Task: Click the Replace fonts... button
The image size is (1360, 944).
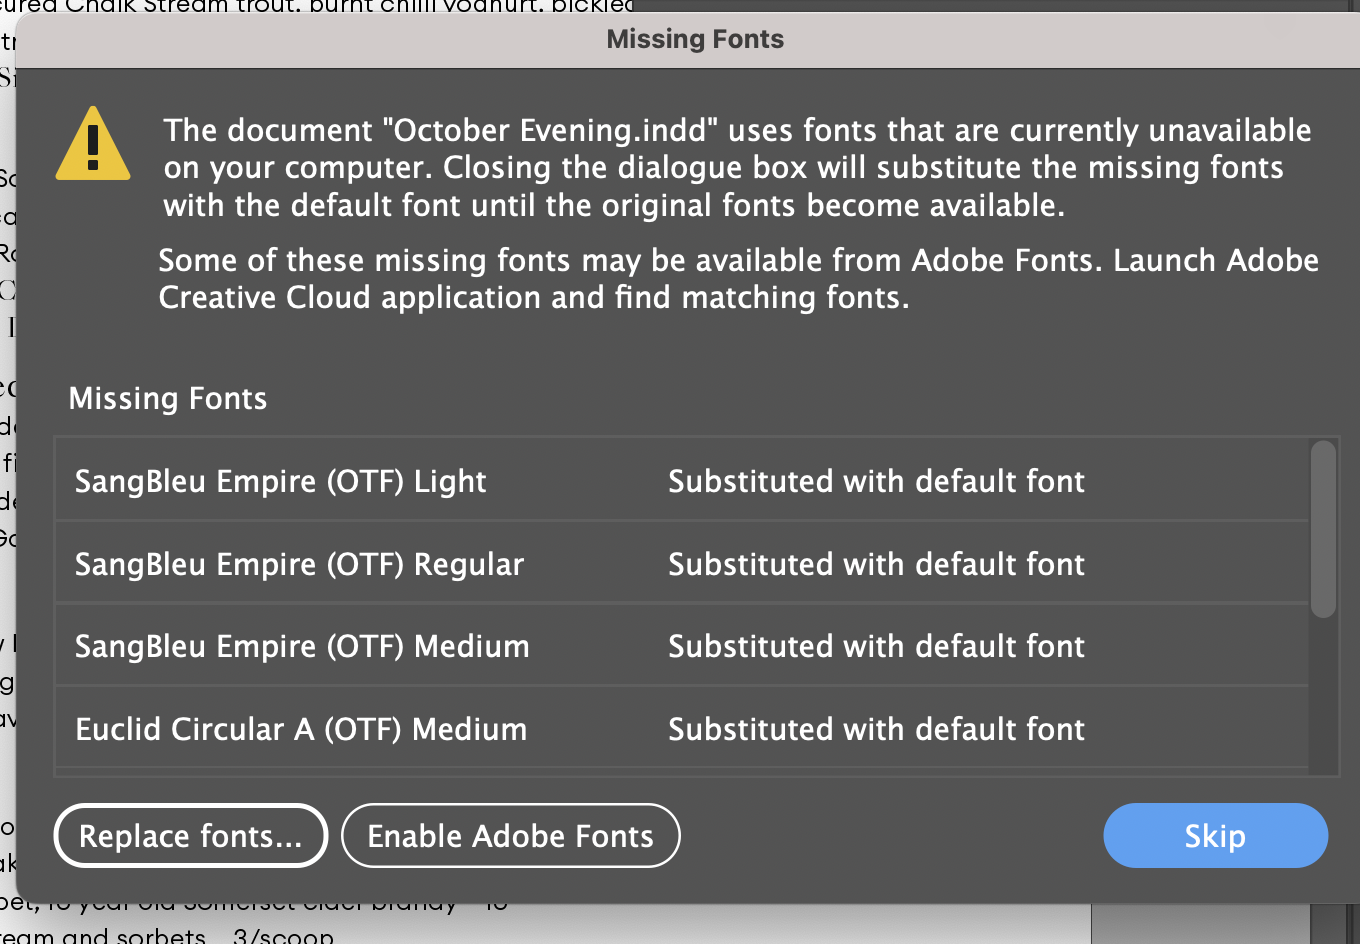Action: pyautogui.click(x=190, y=835)
